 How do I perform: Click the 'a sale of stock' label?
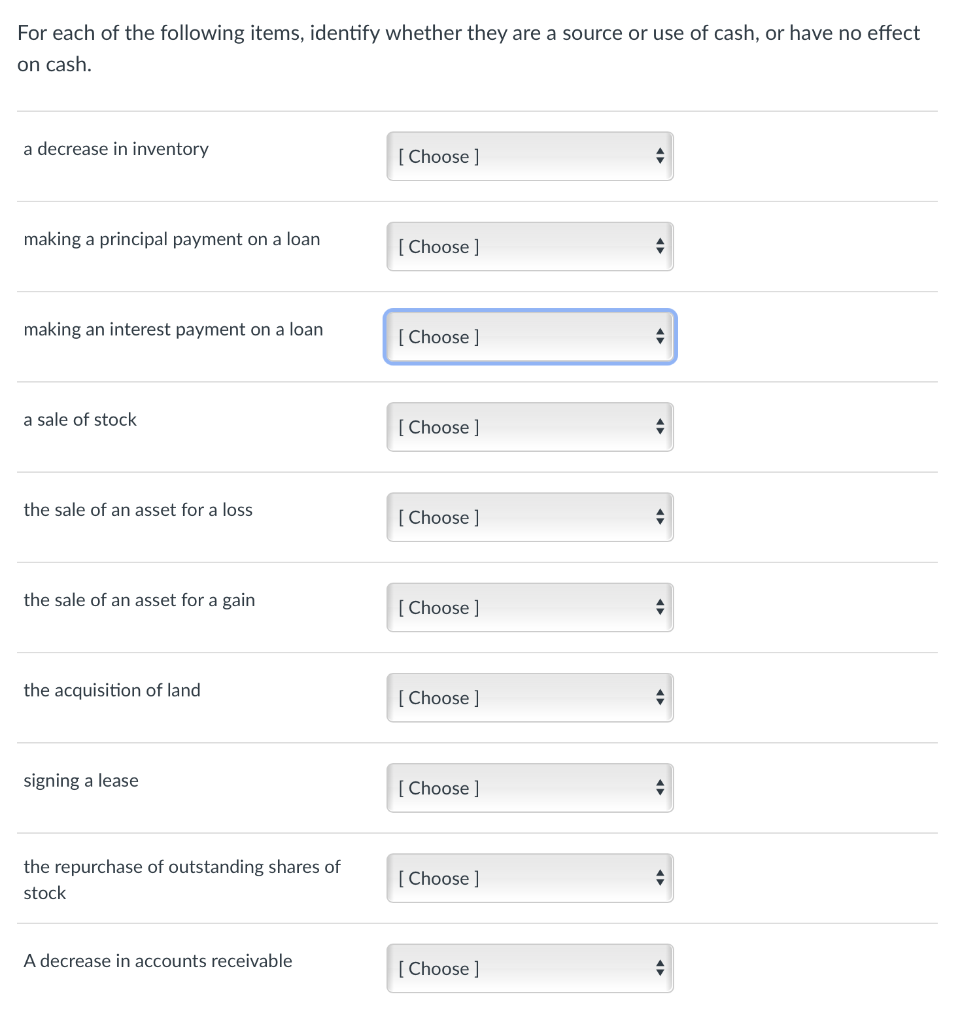click(x=80, y=420)
